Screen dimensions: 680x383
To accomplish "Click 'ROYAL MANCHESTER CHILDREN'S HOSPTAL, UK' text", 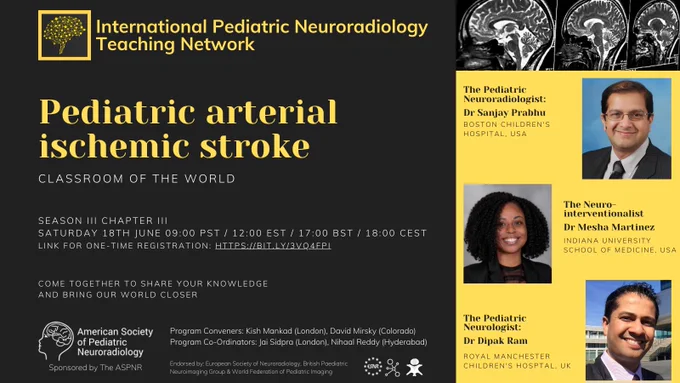I will 517,361.
